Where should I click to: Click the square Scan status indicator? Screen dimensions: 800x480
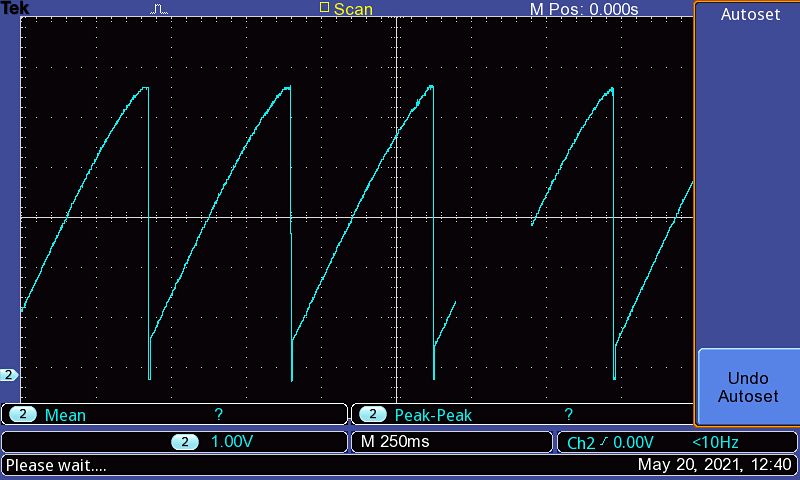pos(324,8)
